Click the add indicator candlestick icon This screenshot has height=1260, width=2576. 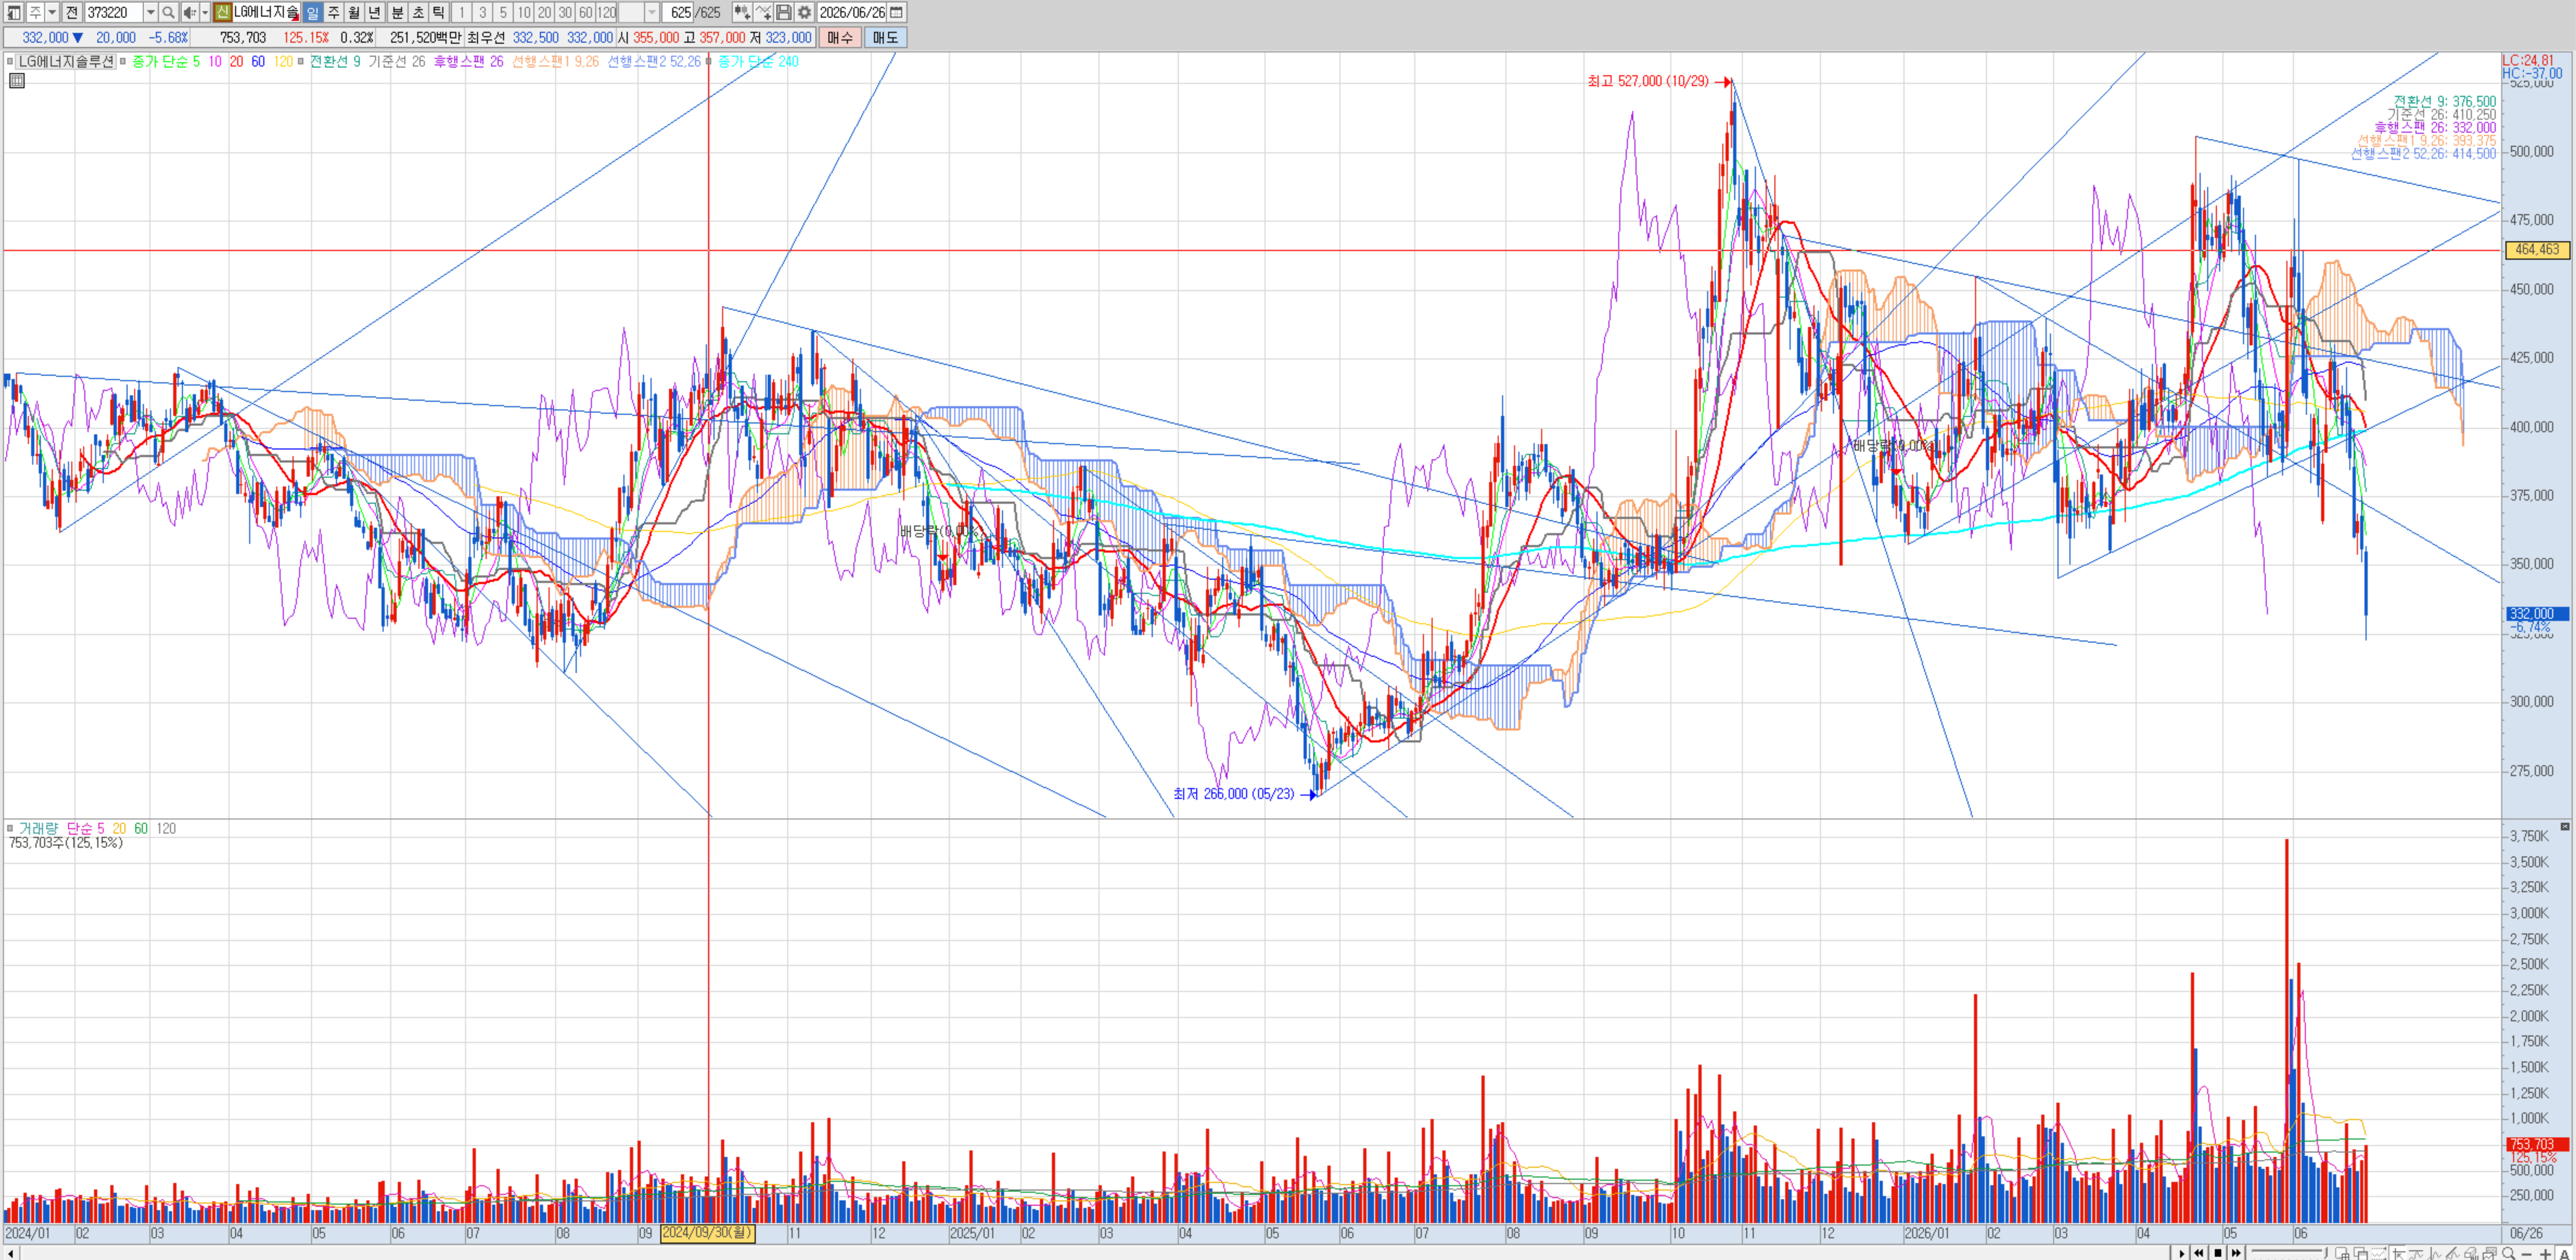click(742, 12)
